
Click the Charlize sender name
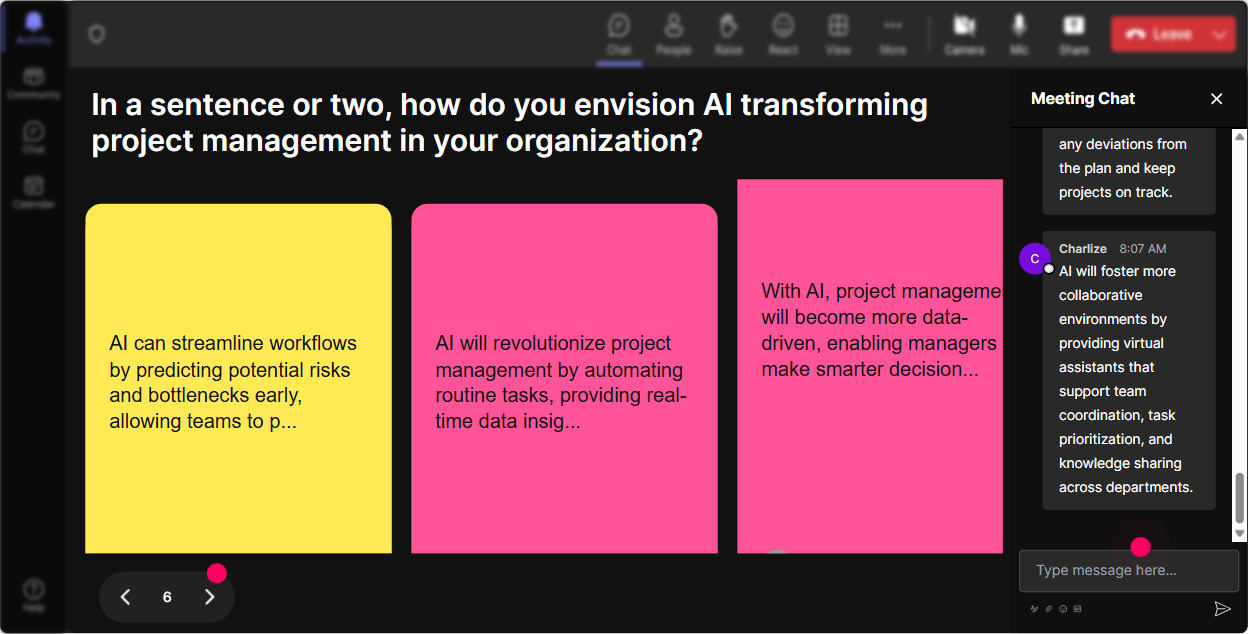click(1083, 248)
